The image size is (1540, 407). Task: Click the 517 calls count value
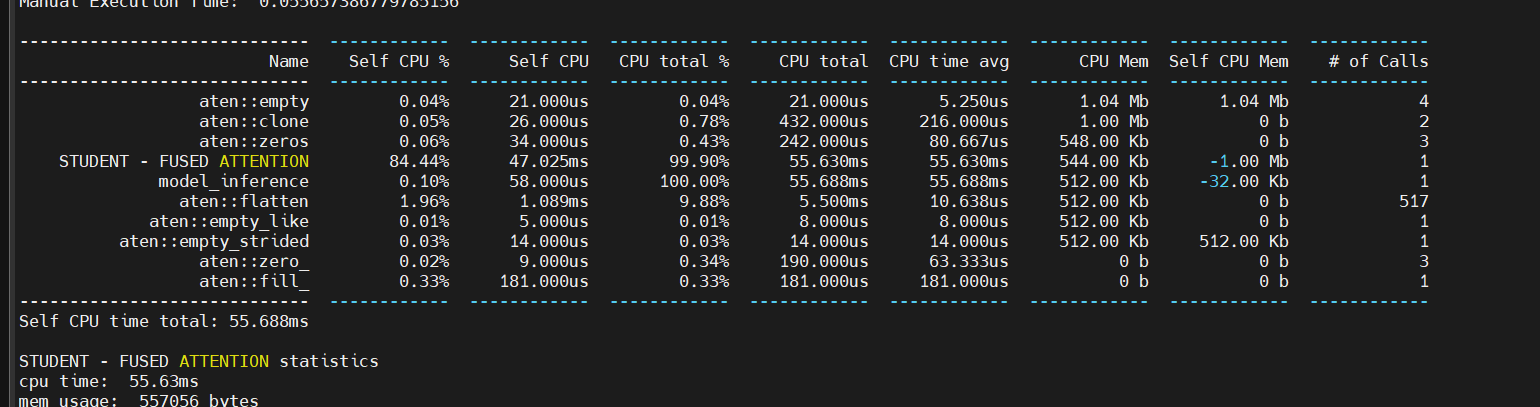(1414, 202)
